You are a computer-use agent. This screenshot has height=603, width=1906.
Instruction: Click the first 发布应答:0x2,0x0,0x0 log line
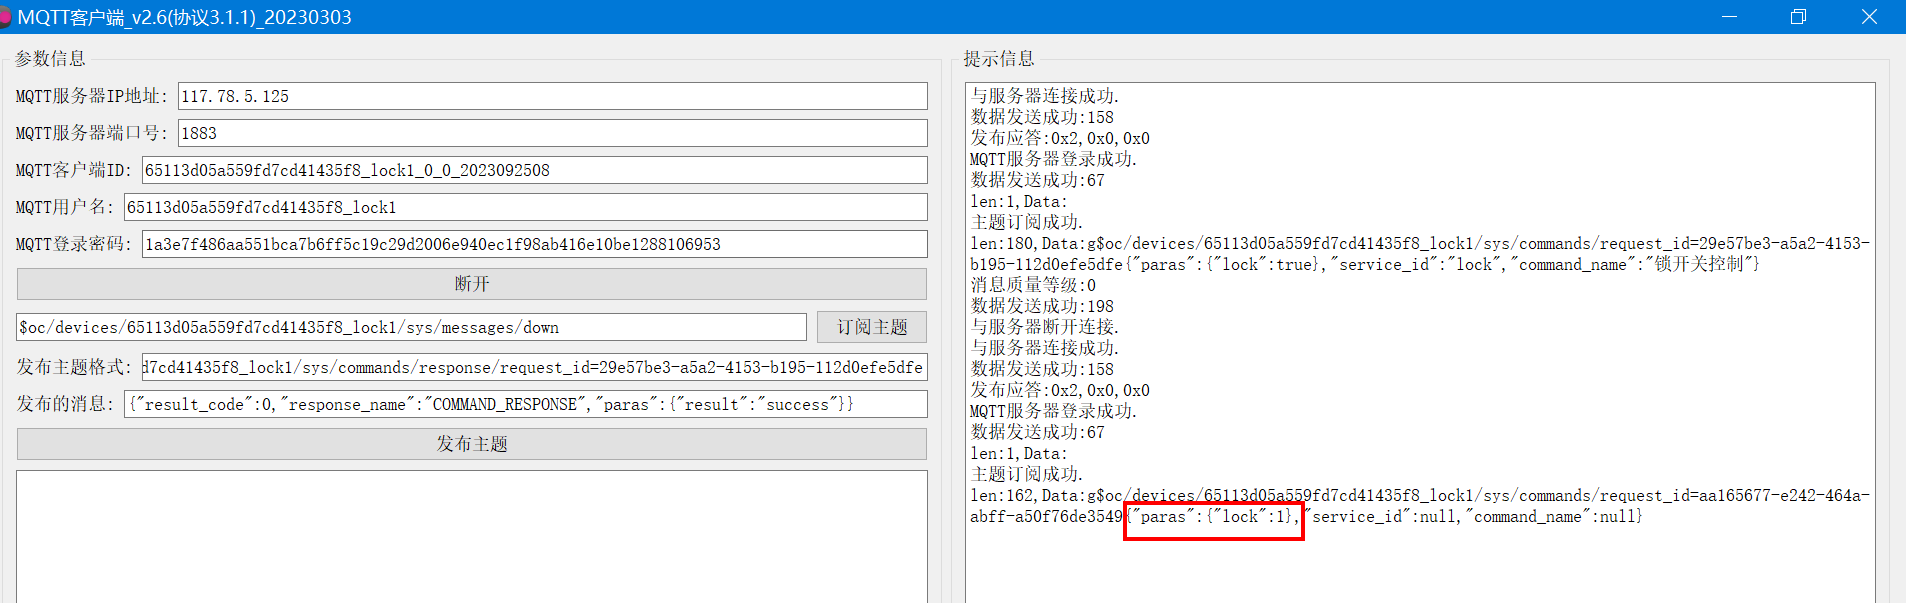tap(1060, 138)
